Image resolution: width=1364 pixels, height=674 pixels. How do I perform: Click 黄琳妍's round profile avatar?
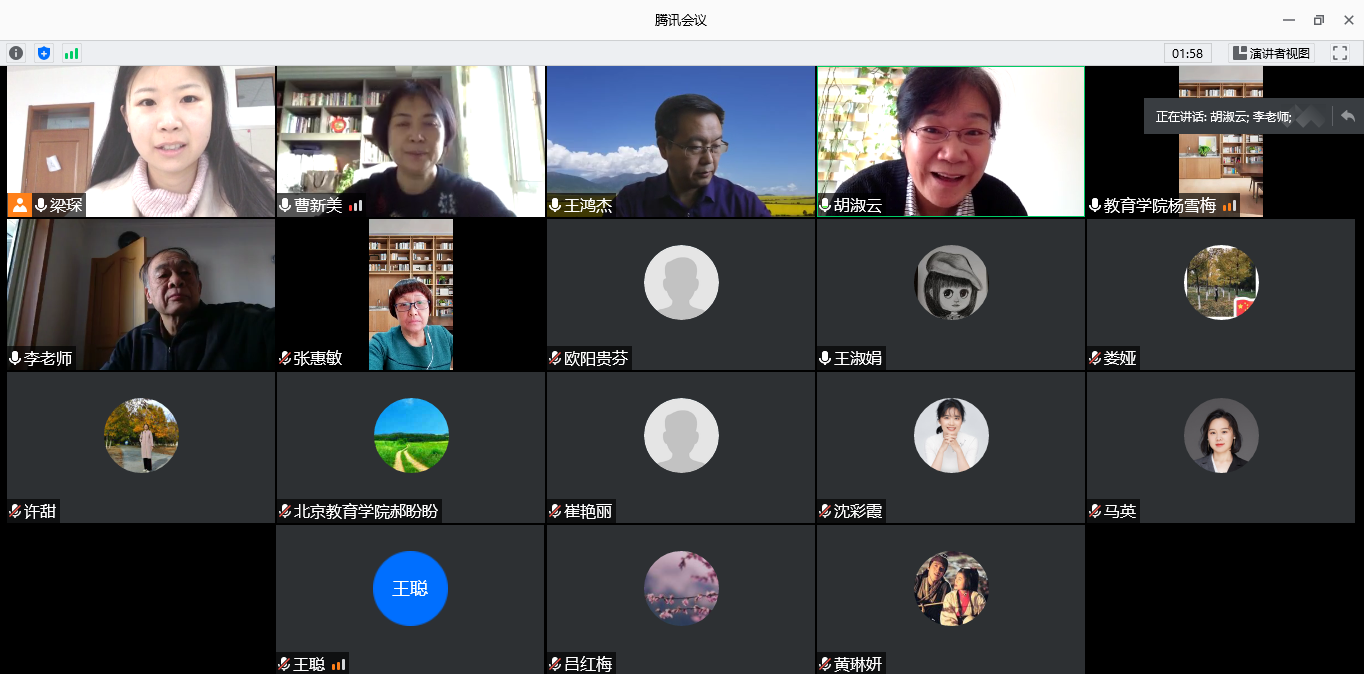pos(951,589)
